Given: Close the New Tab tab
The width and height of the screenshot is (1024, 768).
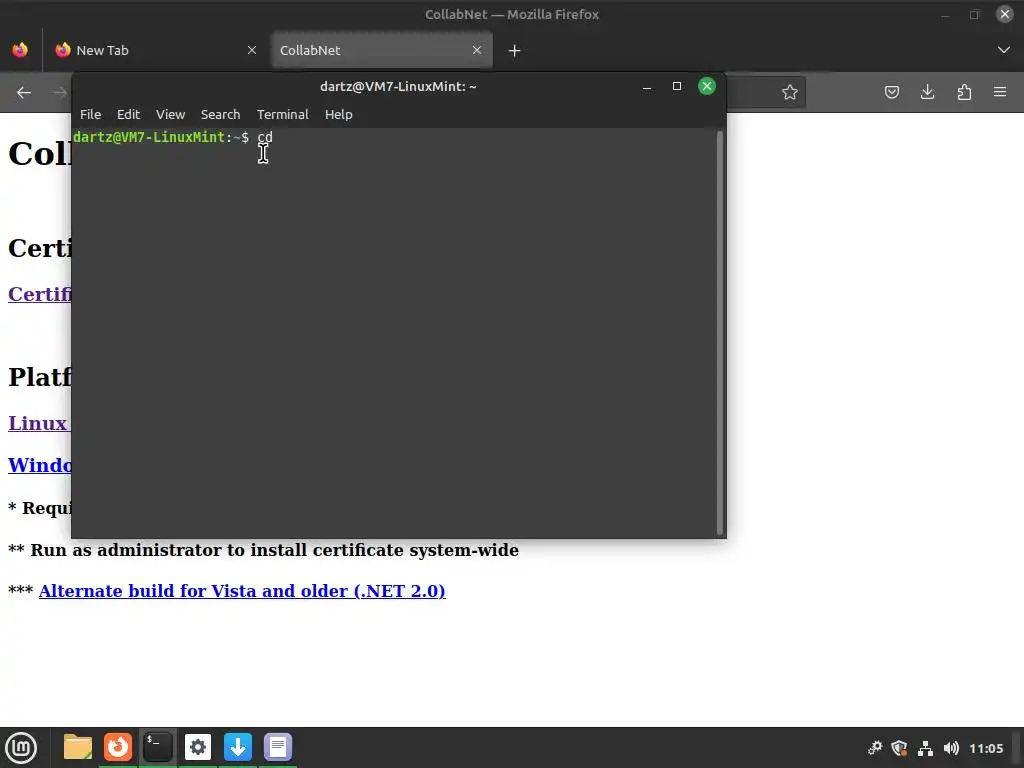Looking at the screenshot, I should point(251,50).
